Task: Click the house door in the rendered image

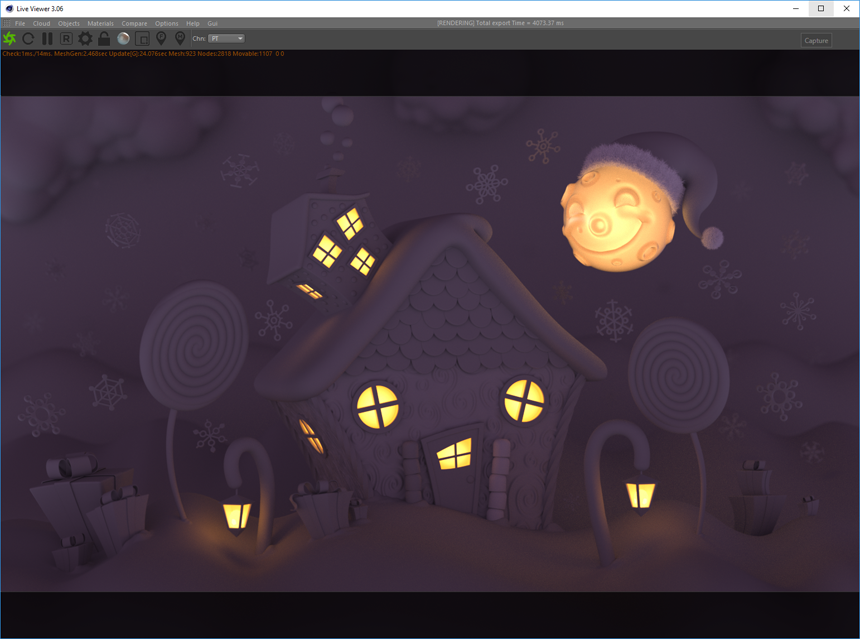Action: click(x=453, y=467)
